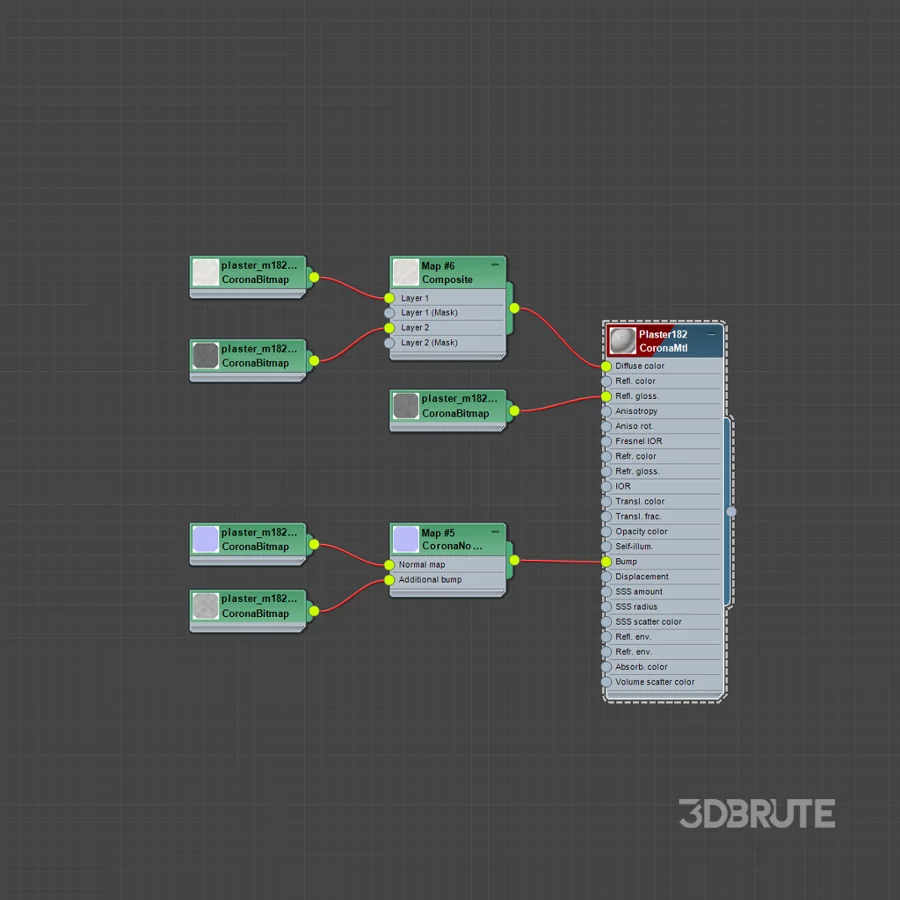Select the 'Absorb. color' slot label
This screenshot has width=900, height=900.
tap(641, 667)
